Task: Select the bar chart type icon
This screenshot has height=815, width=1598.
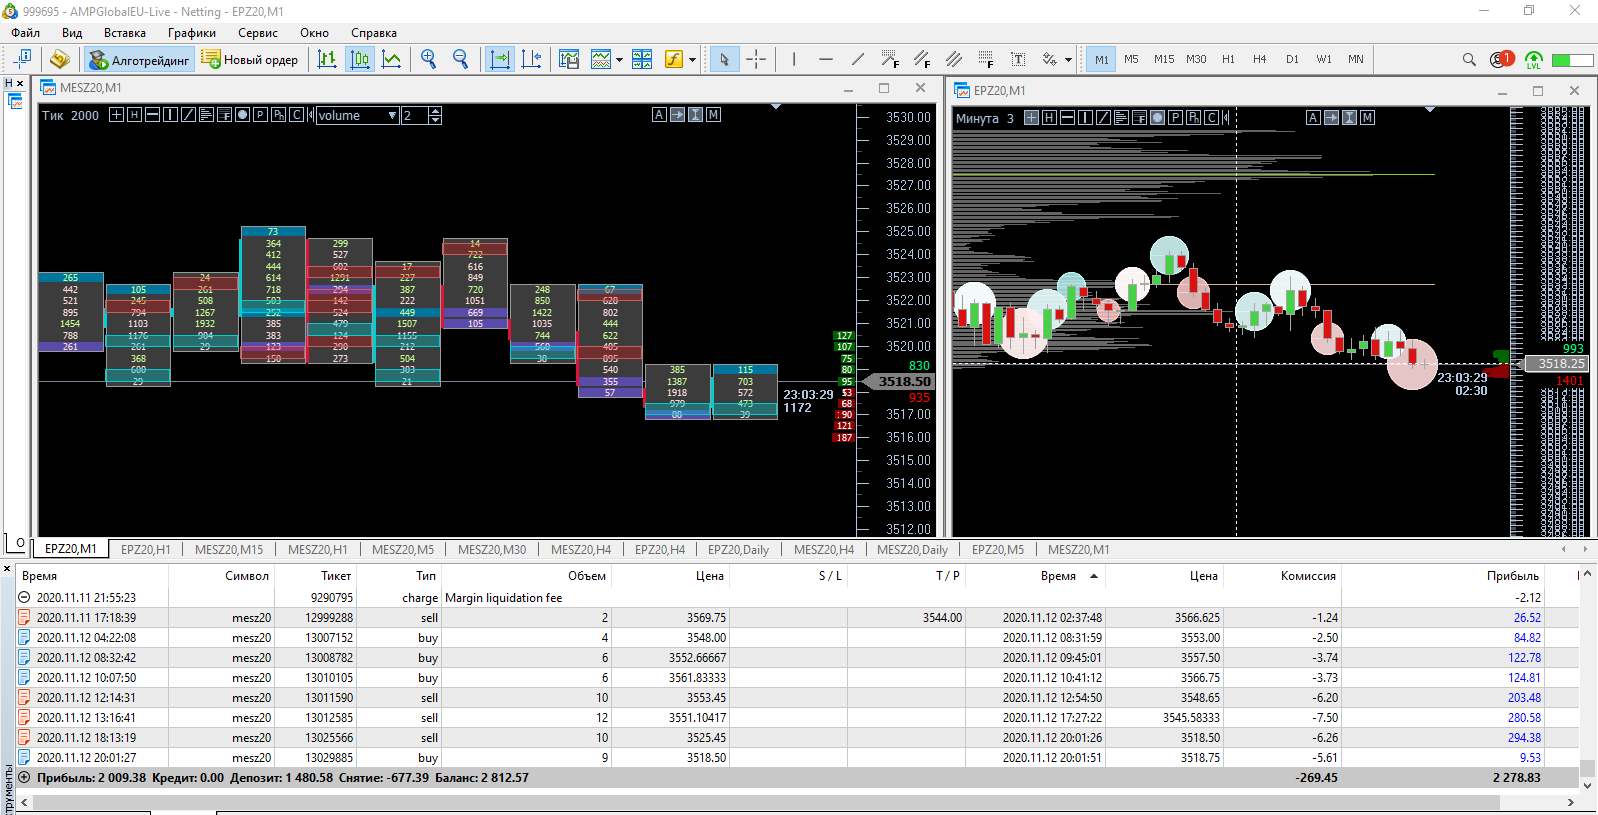Action: coord(327,59)
